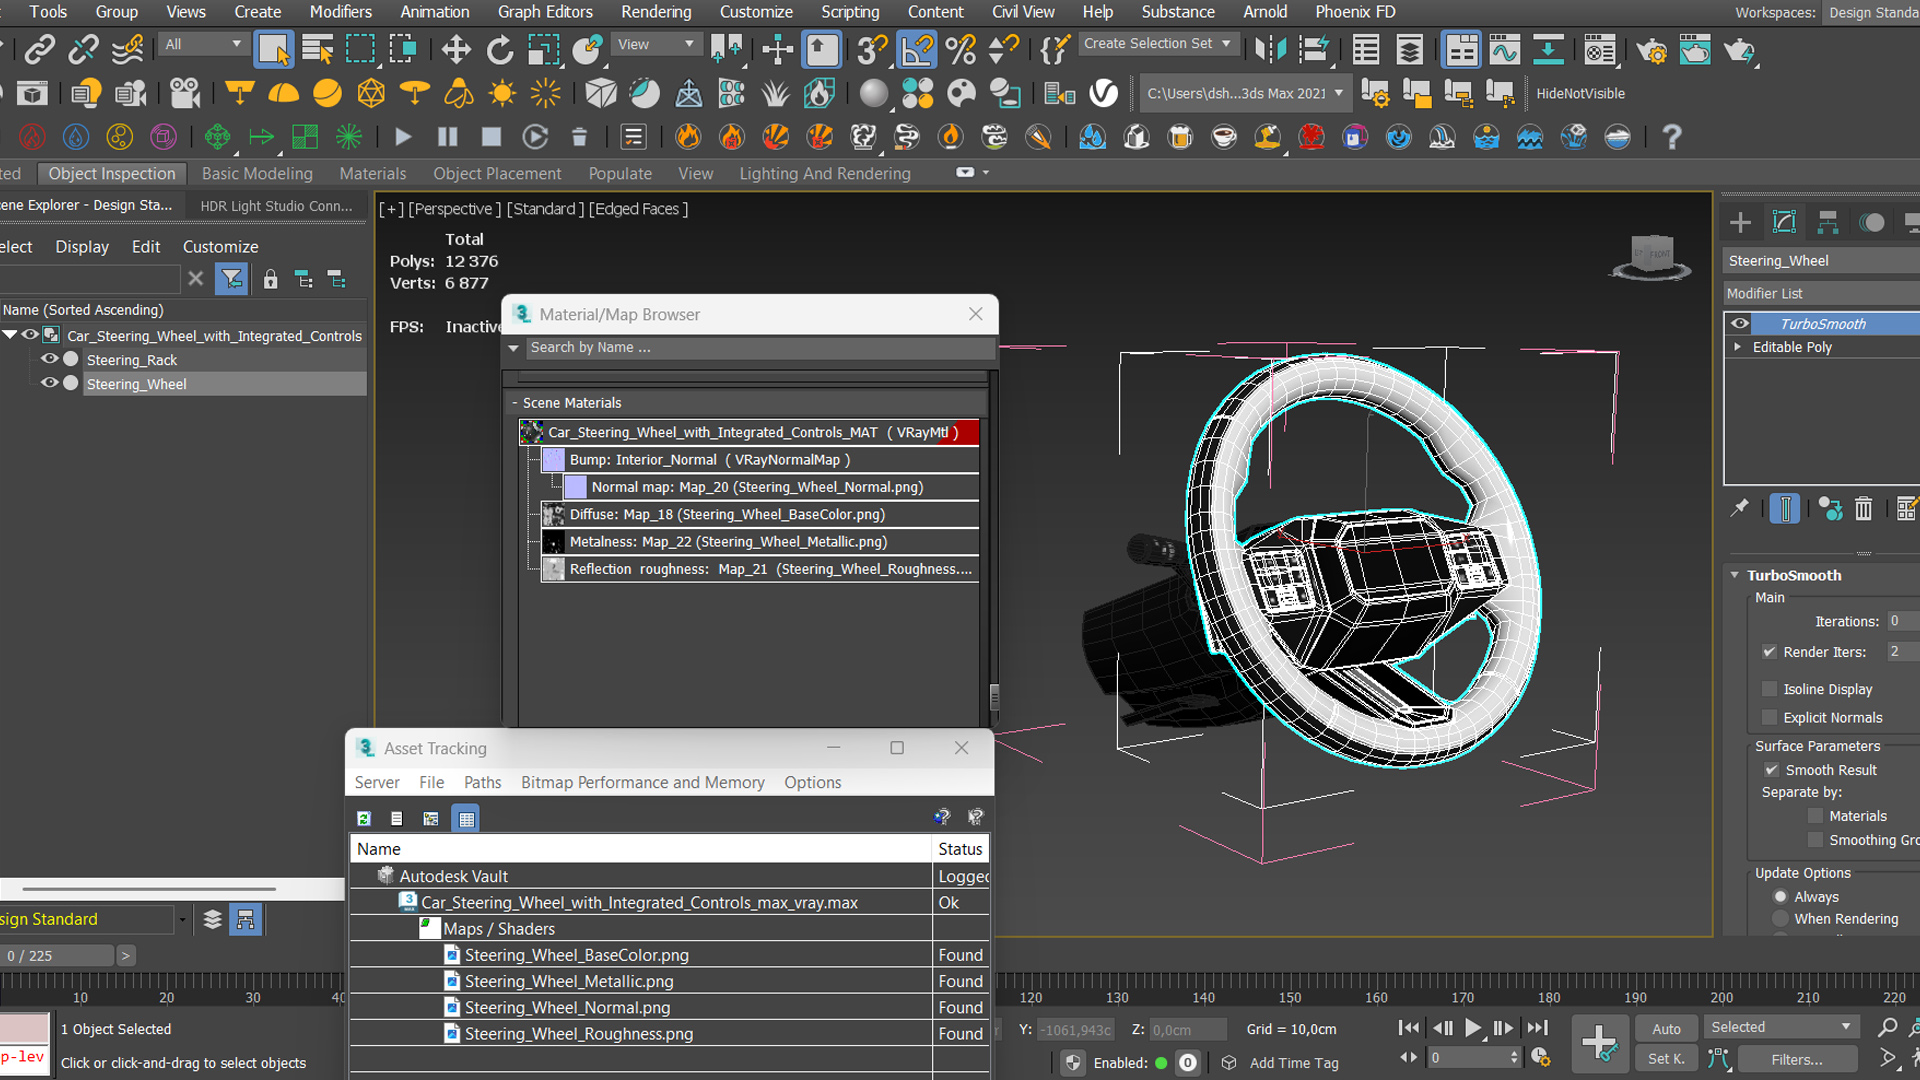Open the Create panel plus icon
The width and height of the screenshot is (1920, 1080).
(1740, 222)
